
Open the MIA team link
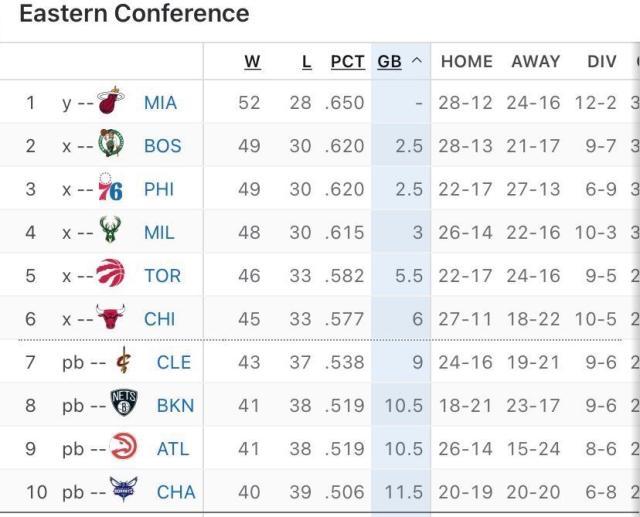click(160, 103)
